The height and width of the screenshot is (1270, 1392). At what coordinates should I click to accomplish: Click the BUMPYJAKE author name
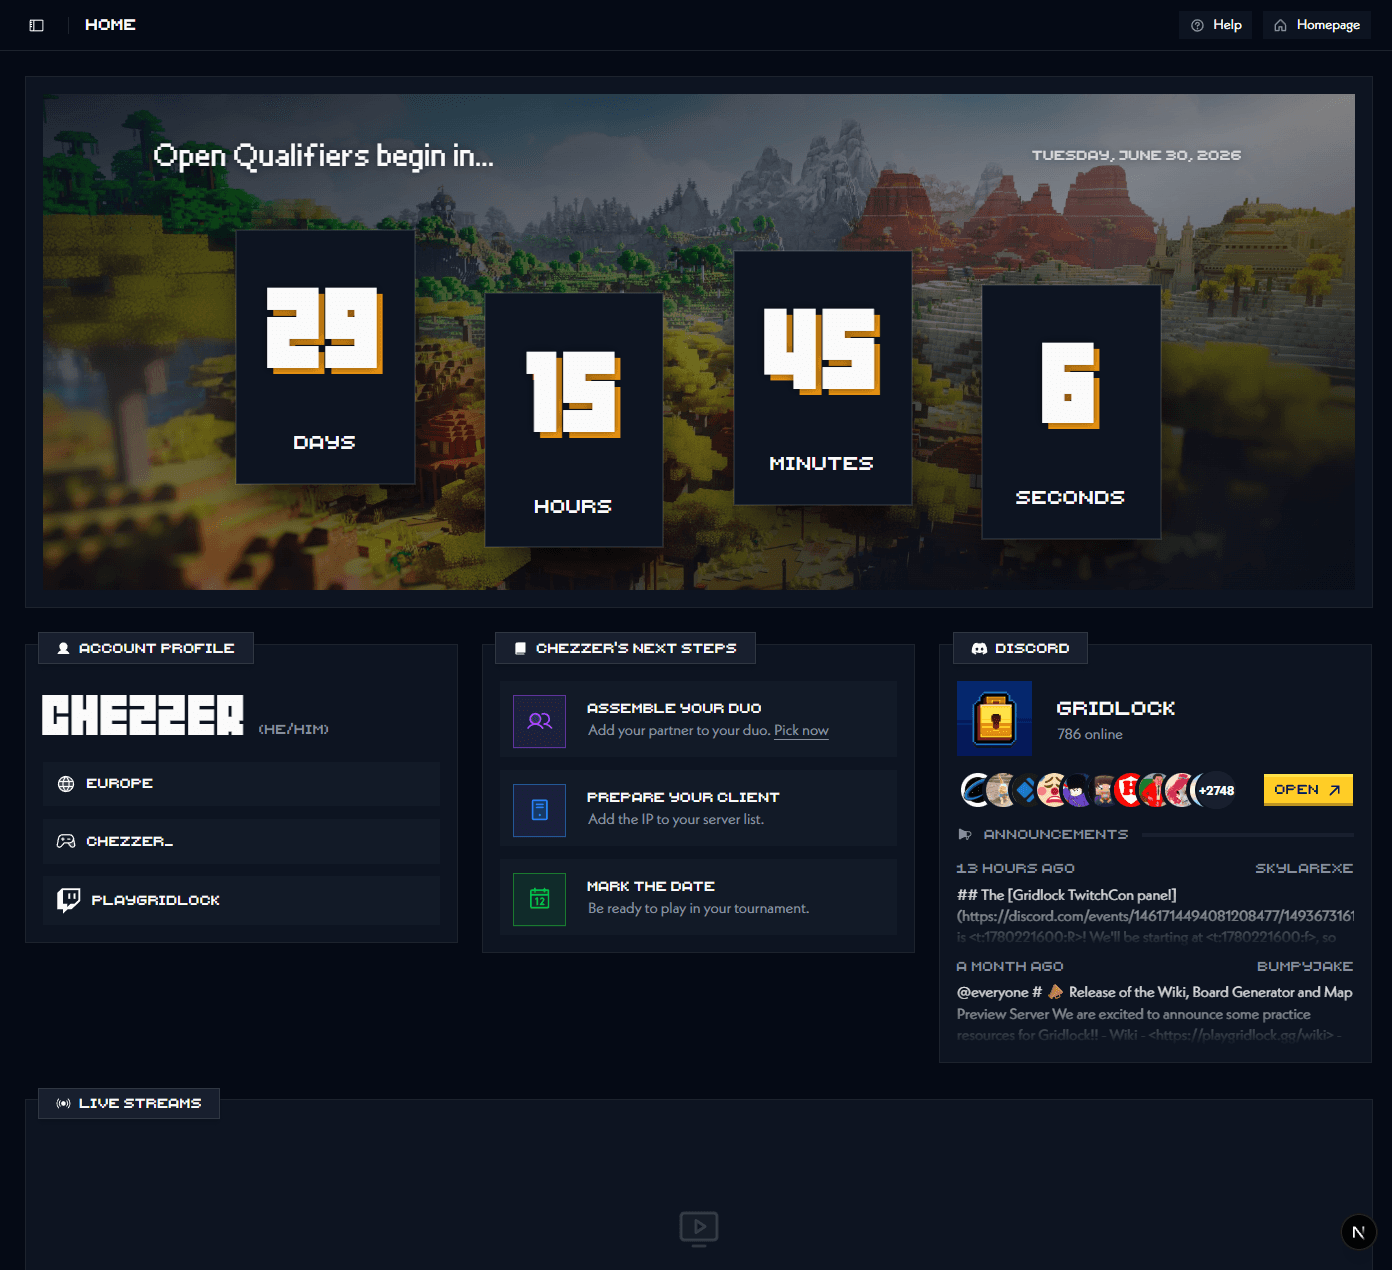1305,966
